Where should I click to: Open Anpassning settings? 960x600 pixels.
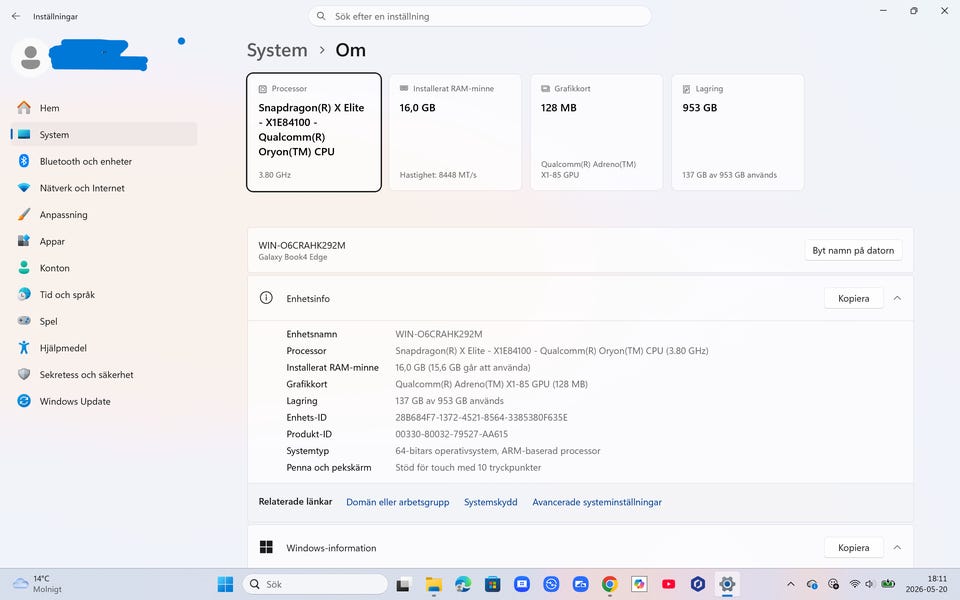[x=103, y=214]
